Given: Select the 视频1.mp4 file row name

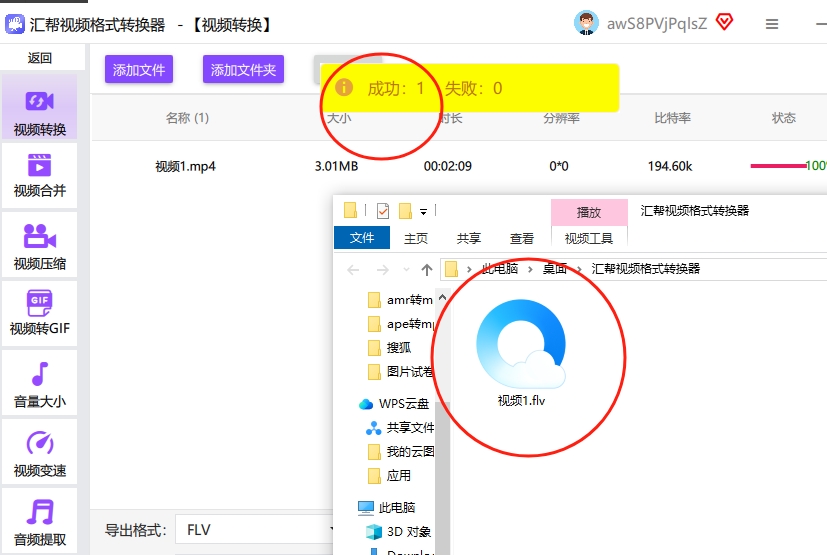Looking at the screenshot, I should 185,167.
